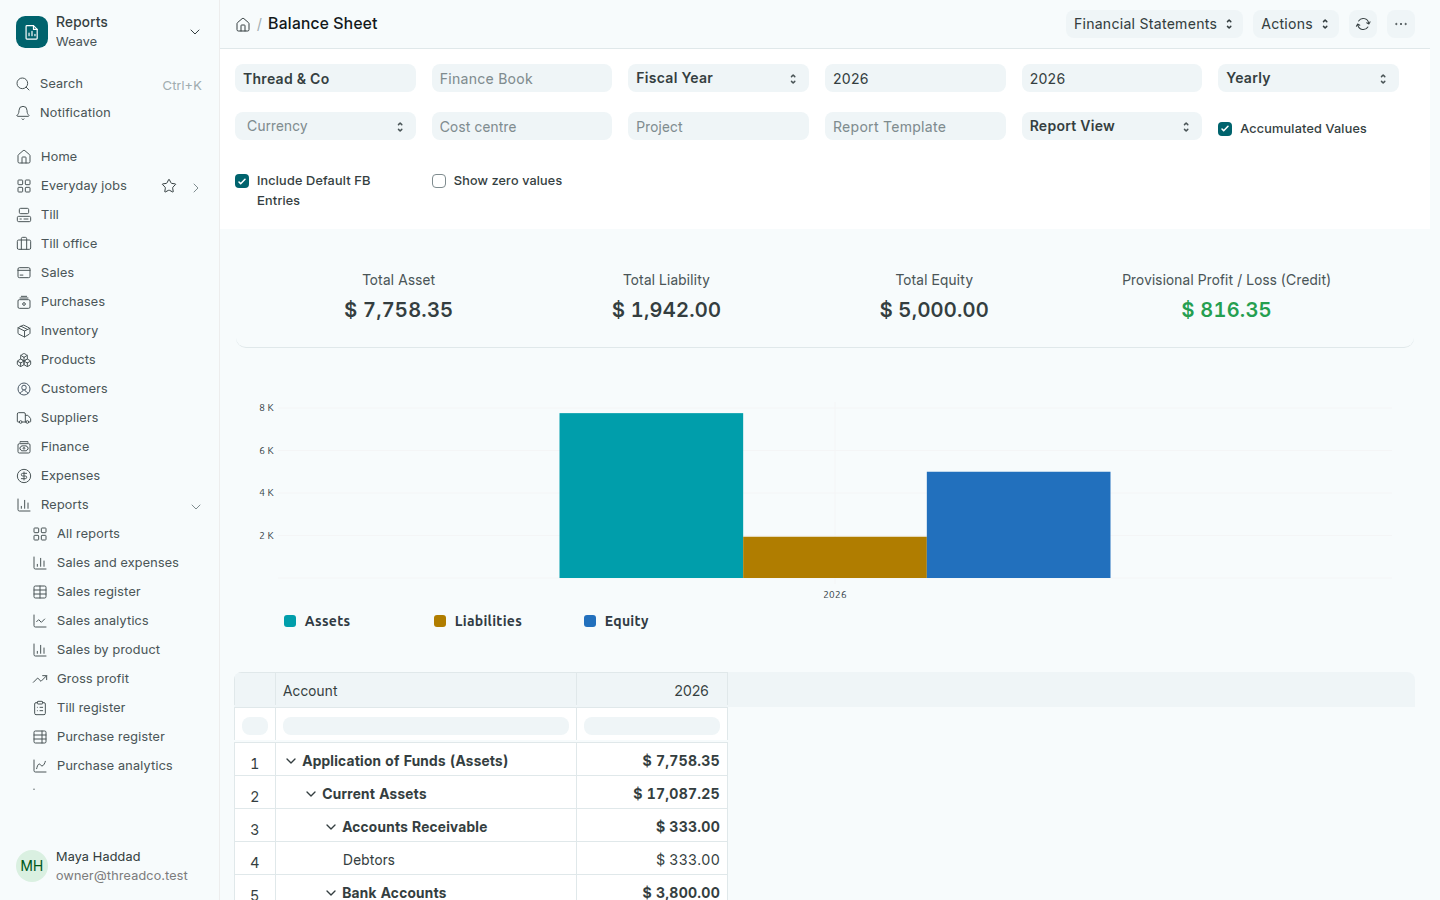Uncheck Accumulated Values checkbox
This screenshot has height=900, width=1440.
tap(1225, 129)
